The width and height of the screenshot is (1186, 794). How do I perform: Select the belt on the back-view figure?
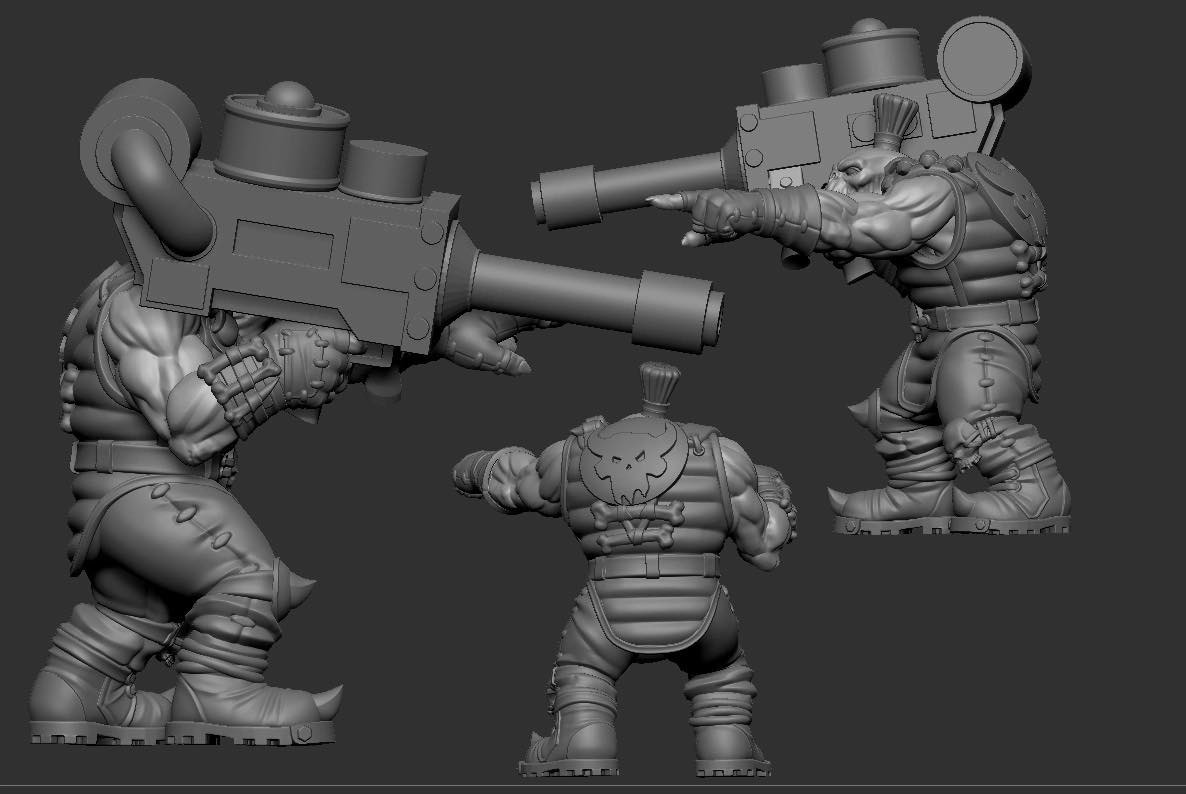pos(655,566)
